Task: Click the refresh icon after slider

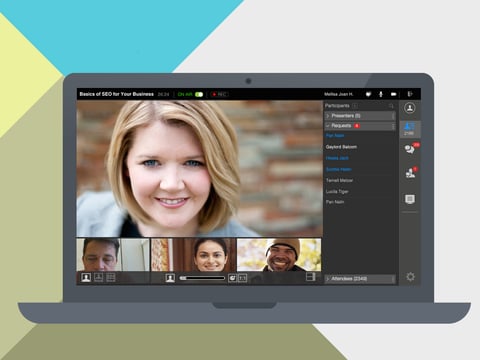Action: pos(232,278)
